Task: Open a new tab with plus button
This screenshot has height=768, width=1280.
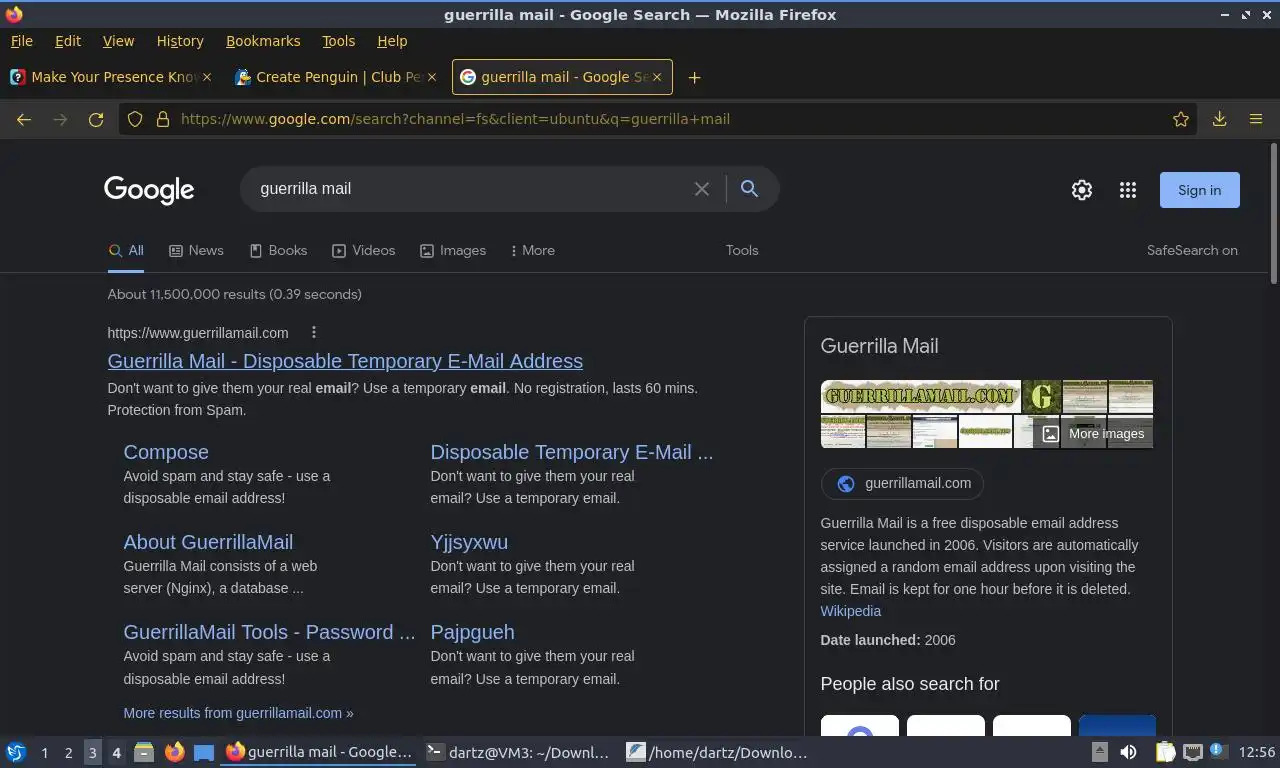Action: click(694, 77)
